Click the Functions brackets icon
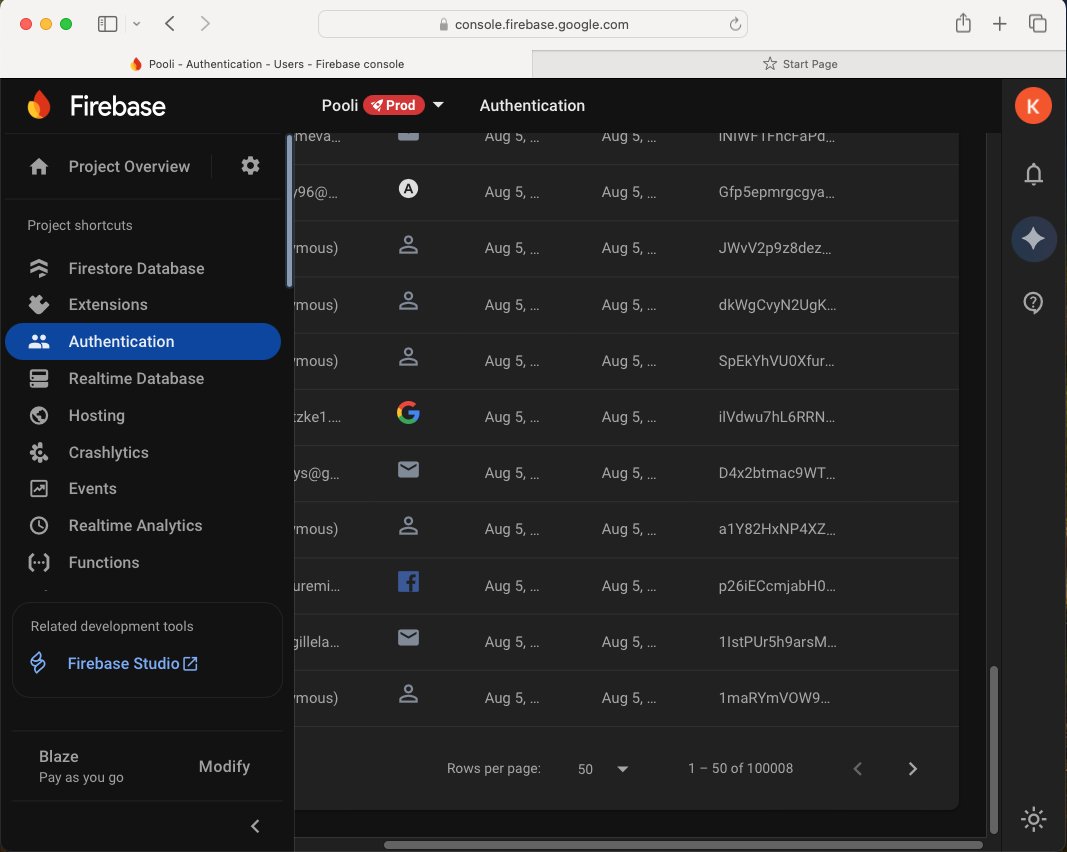Viewport: 1067px width, 852px height. coord(39,563)
